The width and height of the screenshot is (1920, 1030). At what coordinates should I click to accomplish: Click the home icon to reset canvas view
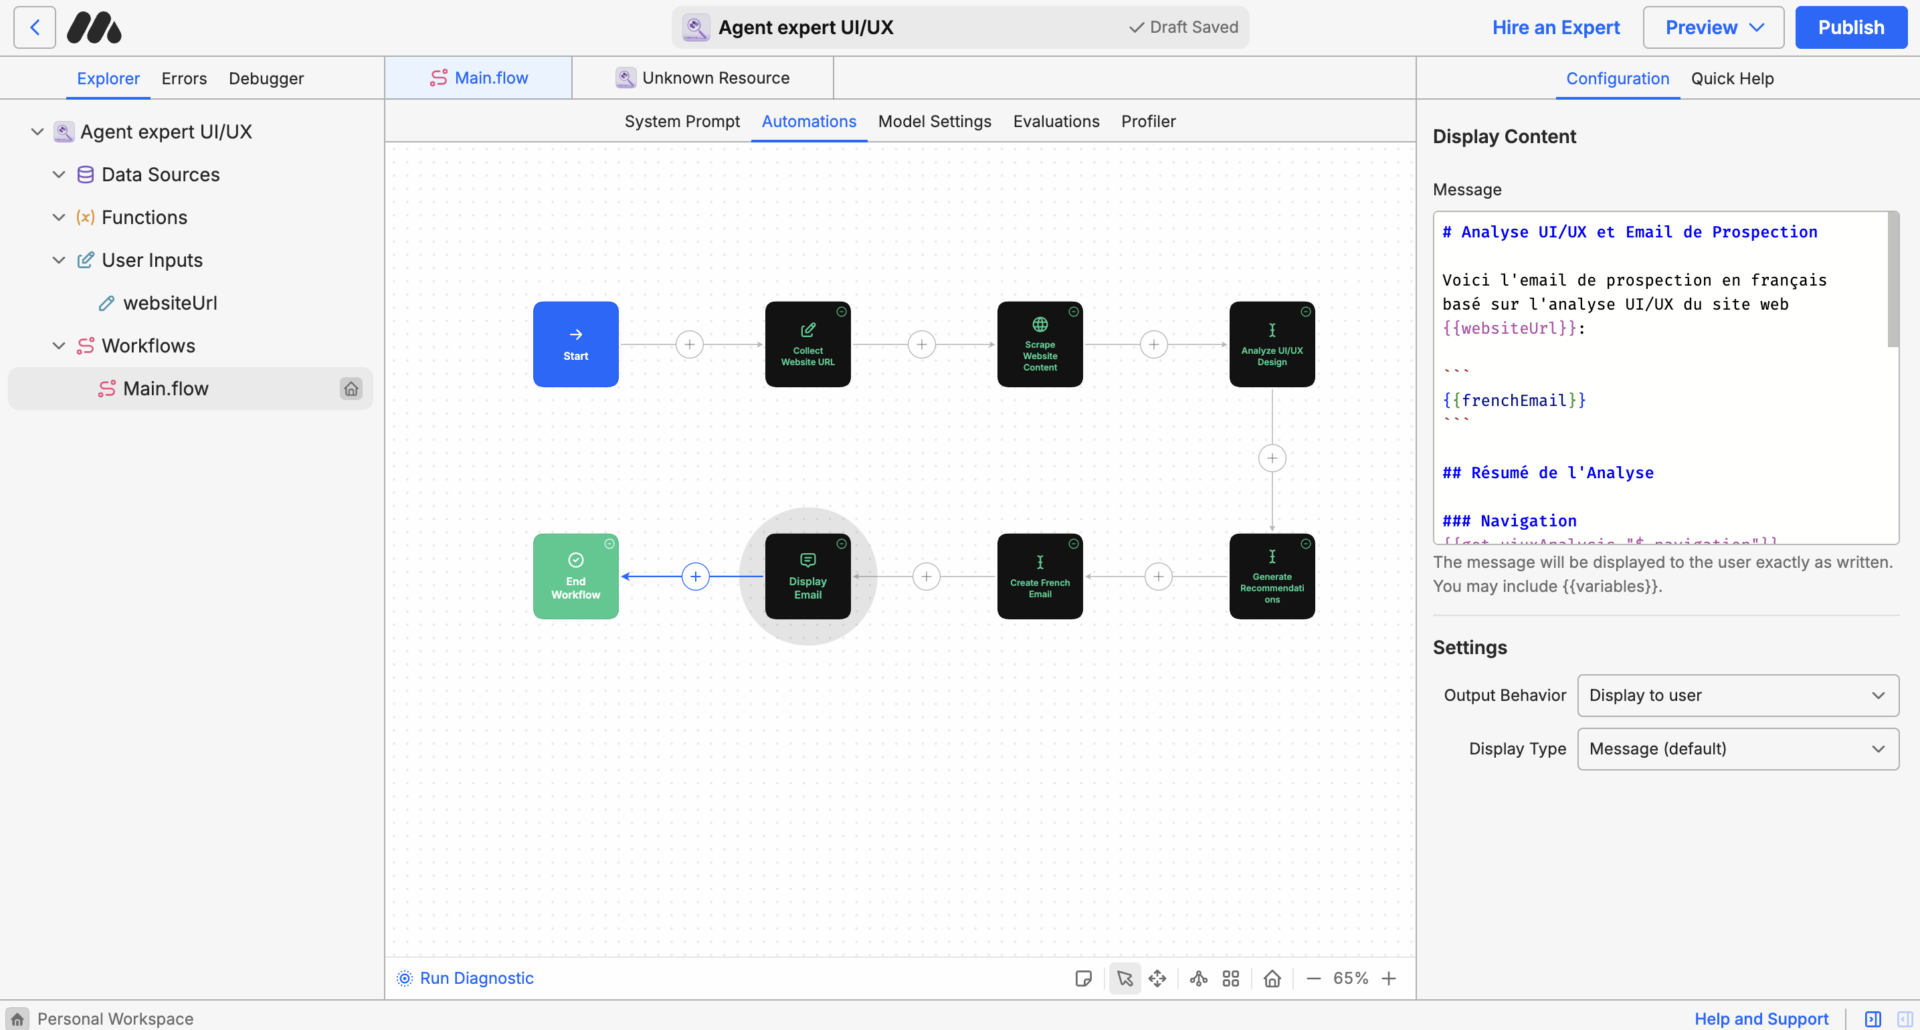[x=1272, y=978]
